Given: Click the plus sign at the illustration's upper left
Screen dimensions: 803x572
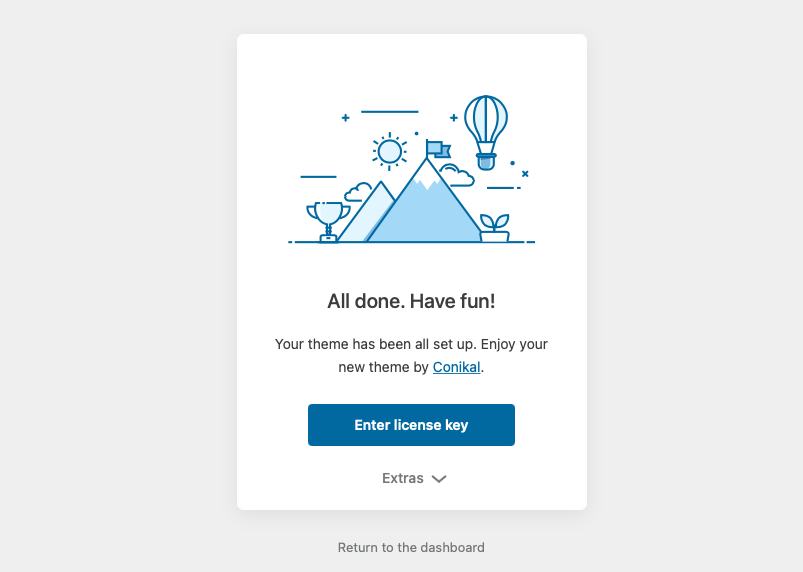Looking at the screenshot, I should point(345,118).
